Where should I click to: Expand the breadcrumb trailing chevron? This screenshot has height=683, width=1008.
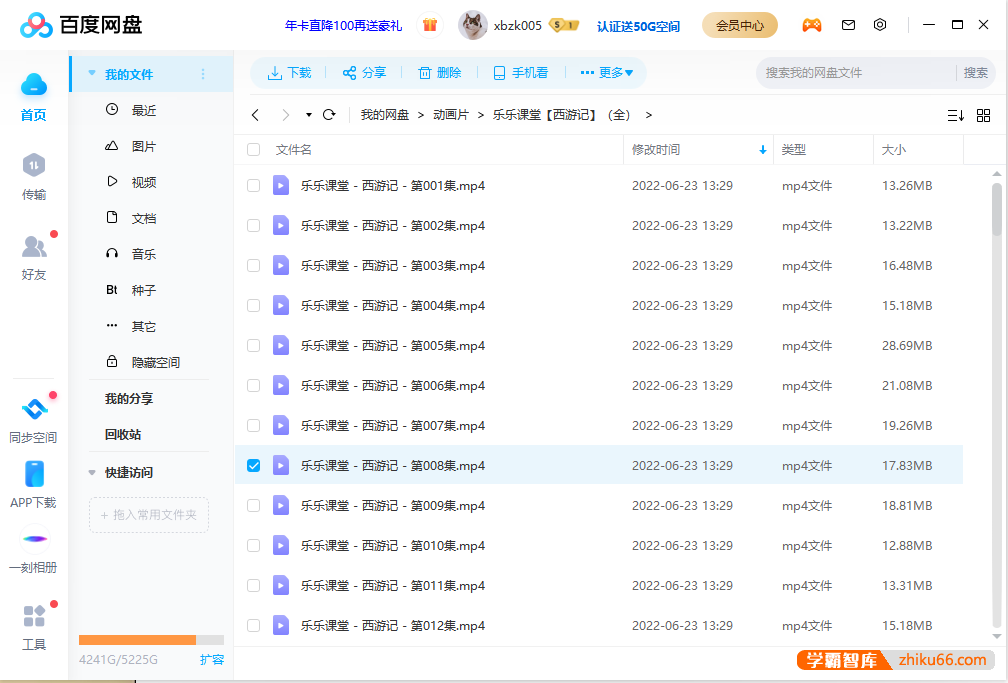pyautogui.click(x=649, y=115)
